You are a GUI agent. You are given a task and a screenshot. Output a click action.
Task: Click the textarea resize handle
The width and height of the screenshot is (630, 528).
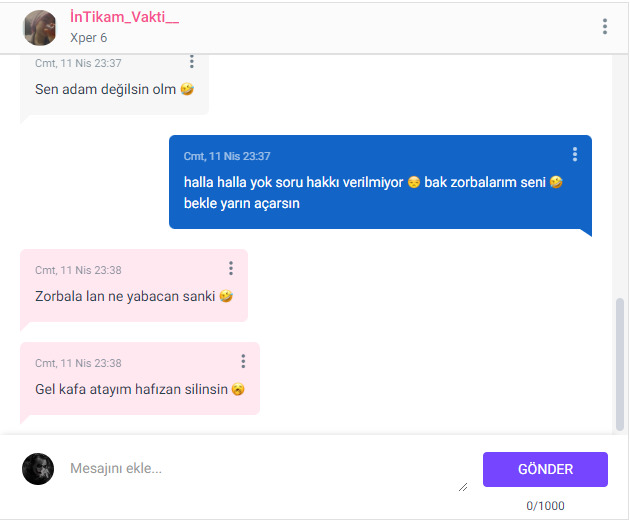pyautogui.click(x=463, y=487)
